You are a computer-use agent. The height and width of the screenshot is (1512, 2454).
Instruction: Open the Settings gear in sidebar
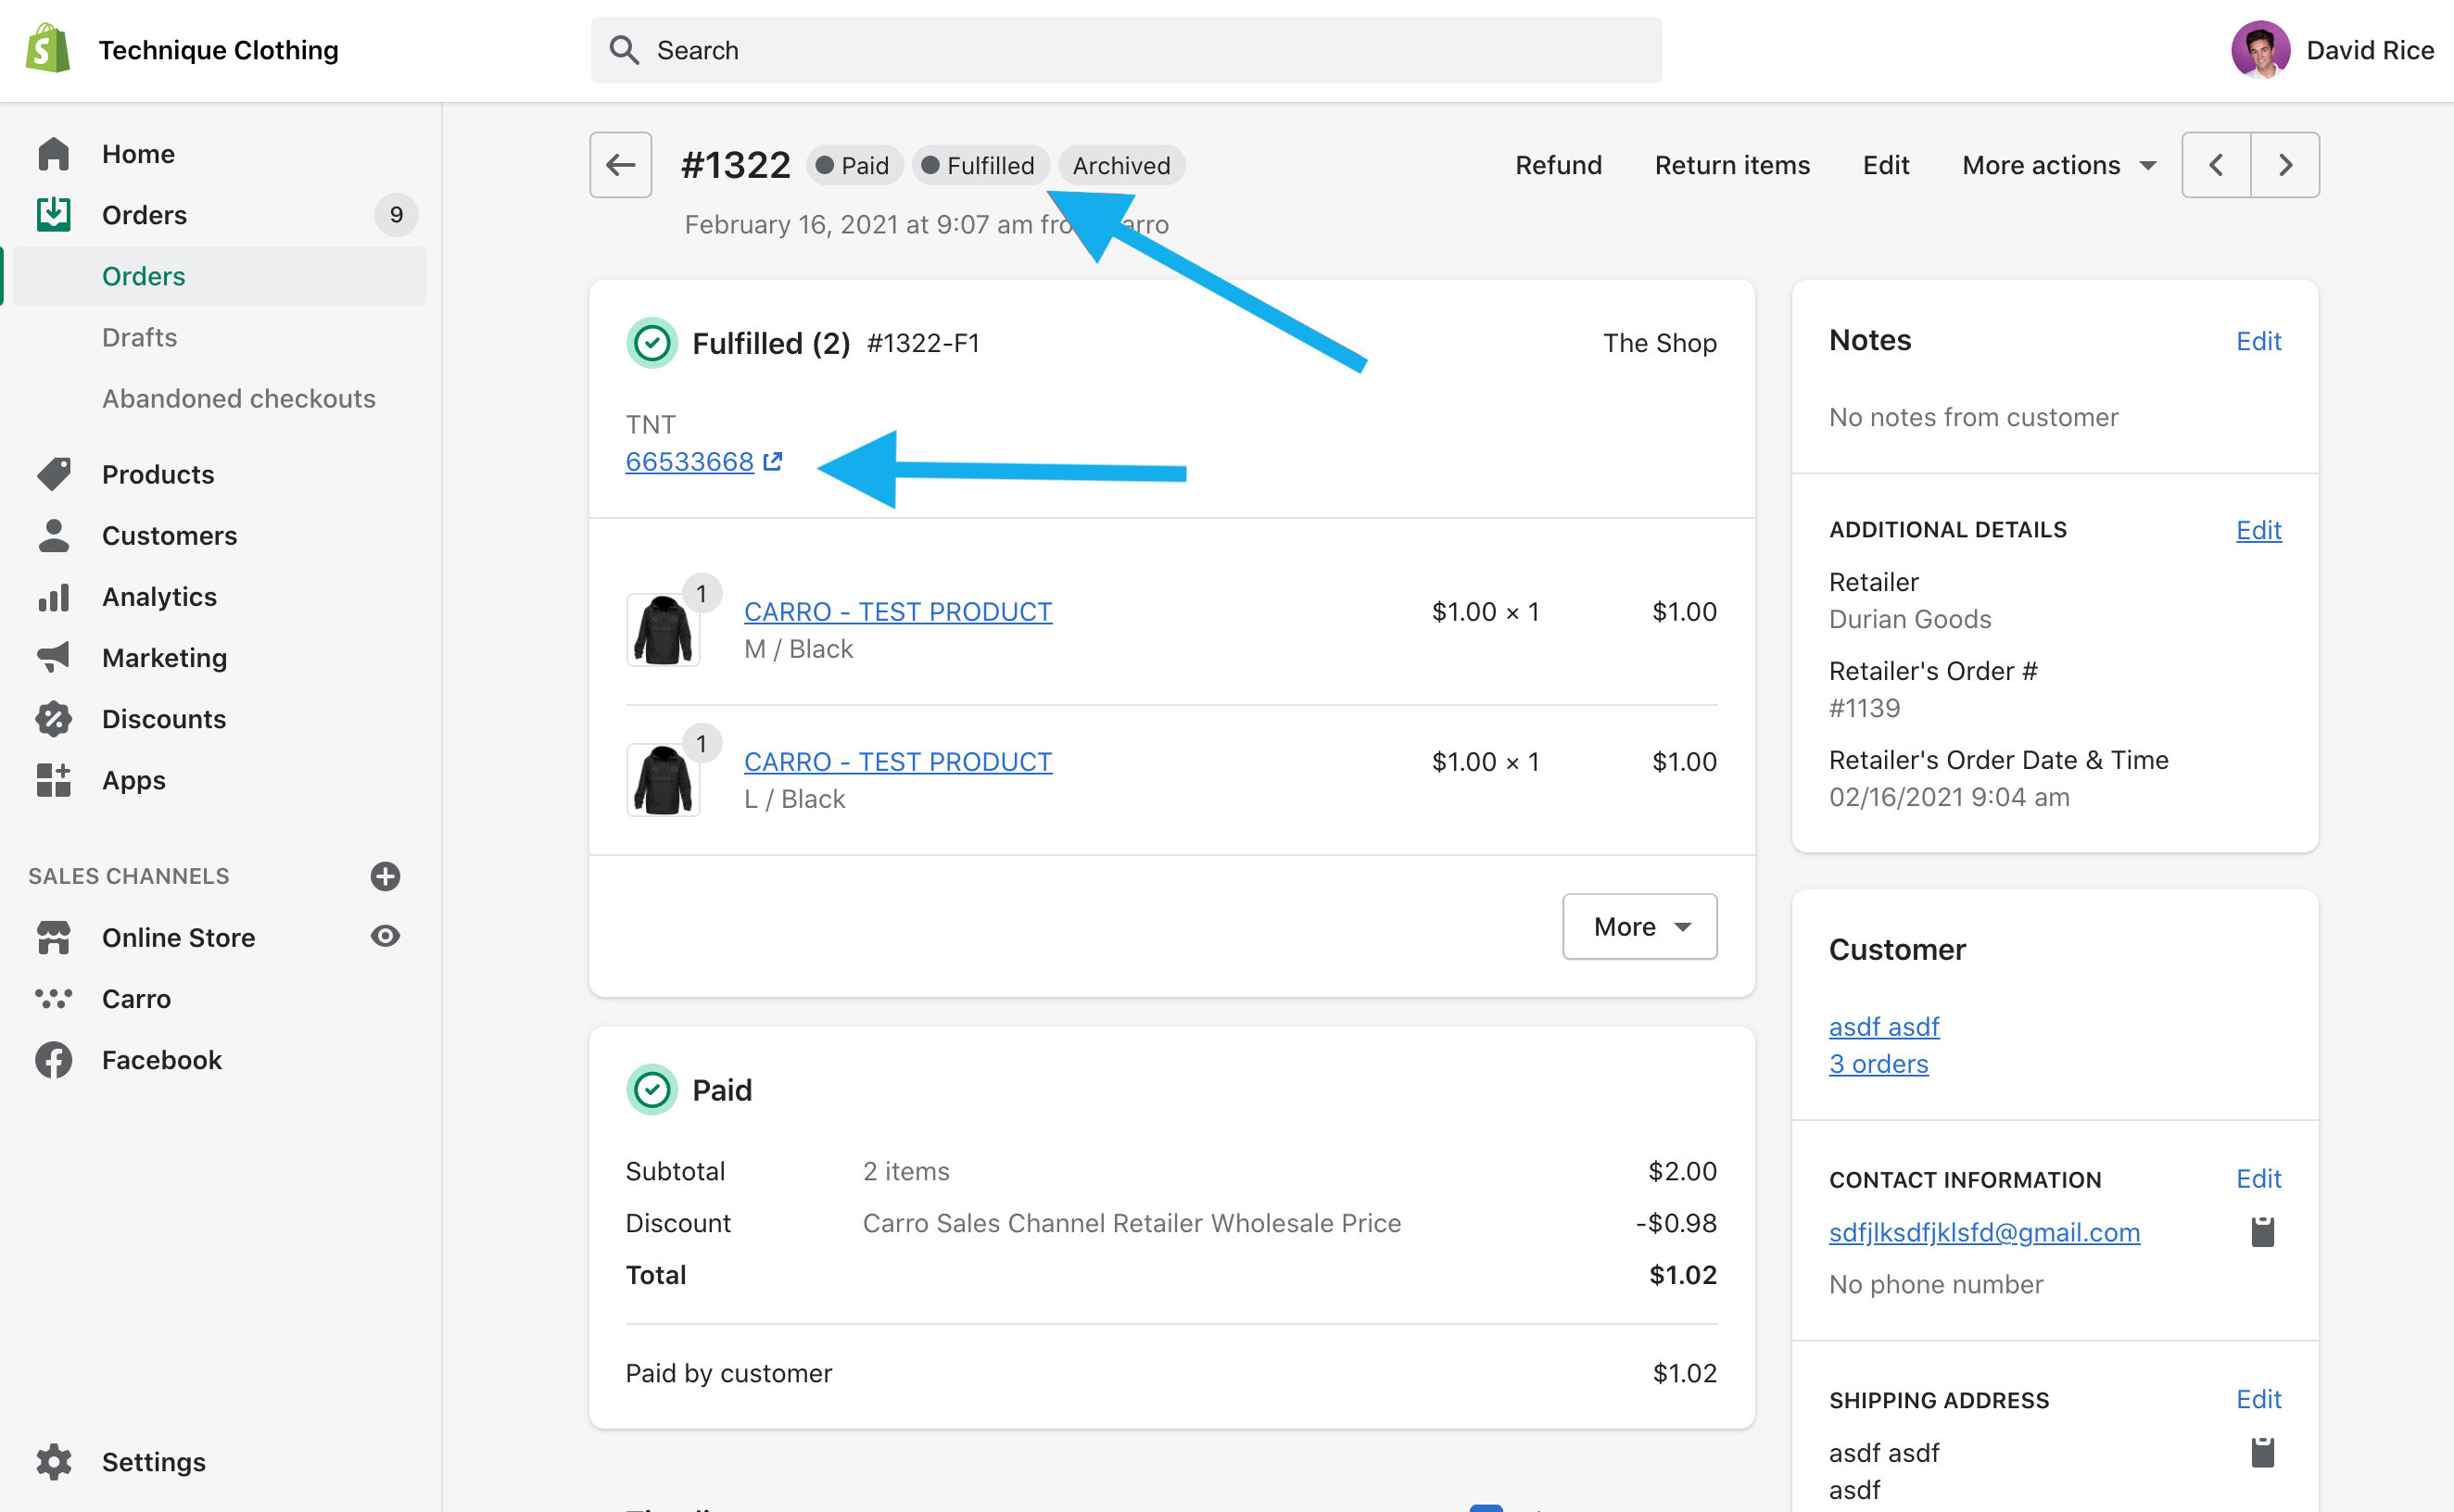coord(54,1461)
